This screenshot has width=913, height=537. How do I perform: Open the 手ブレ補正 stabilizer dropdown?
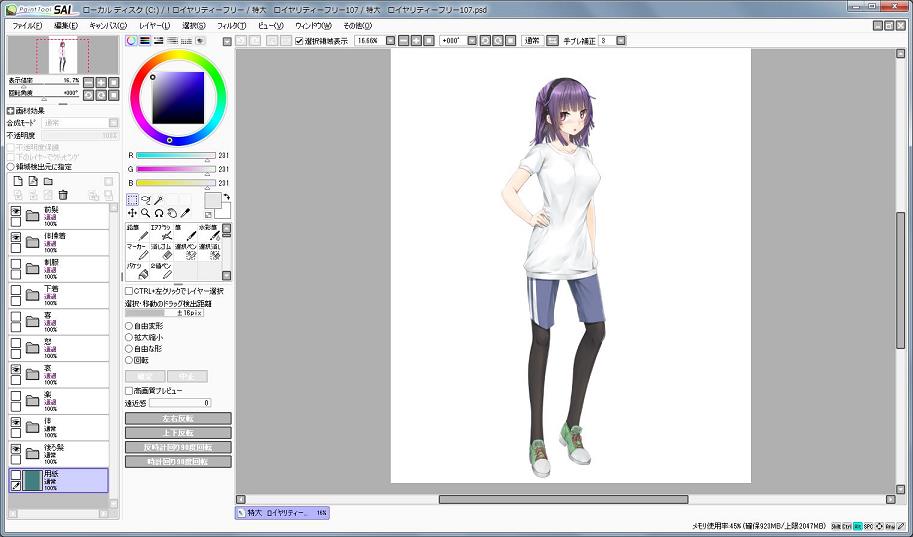pyautogui.click(x=620, y=41)
